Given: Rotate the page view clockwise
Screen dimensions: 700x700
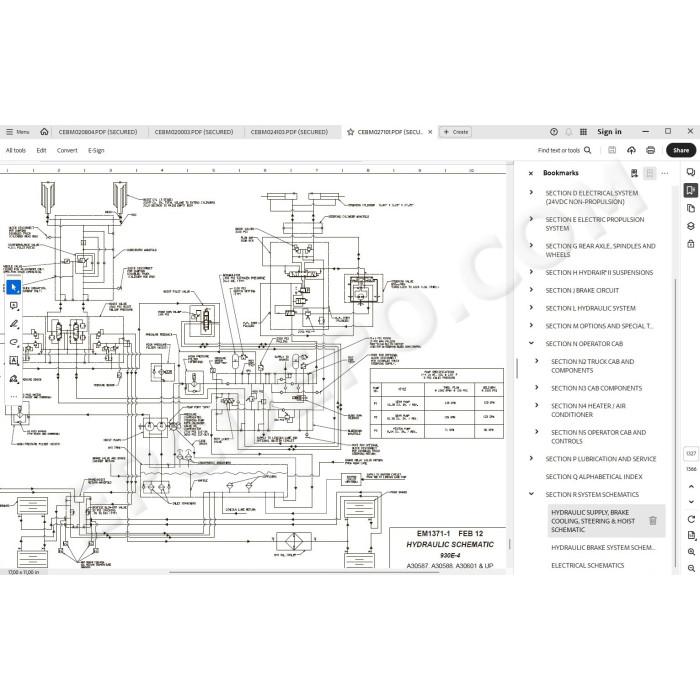Looking at the screenshot, I should pos(691,519).
